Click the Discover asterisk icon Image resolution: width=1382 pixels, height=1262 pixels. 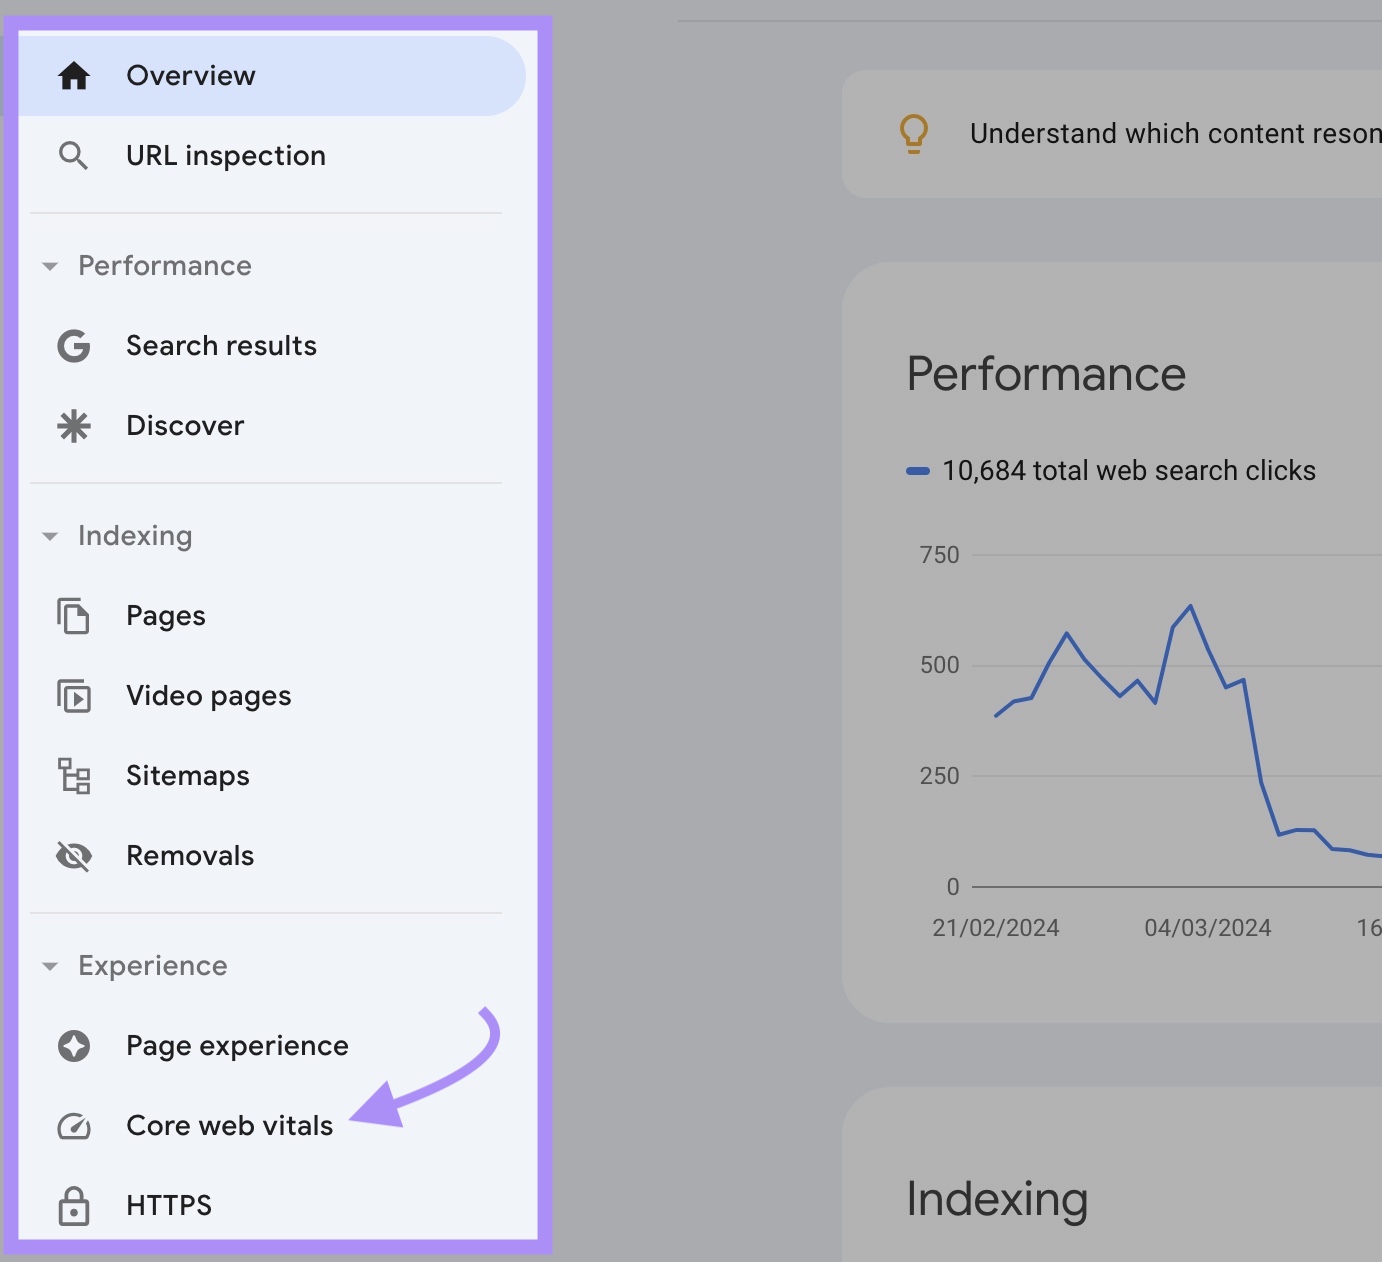click(73, 425)
